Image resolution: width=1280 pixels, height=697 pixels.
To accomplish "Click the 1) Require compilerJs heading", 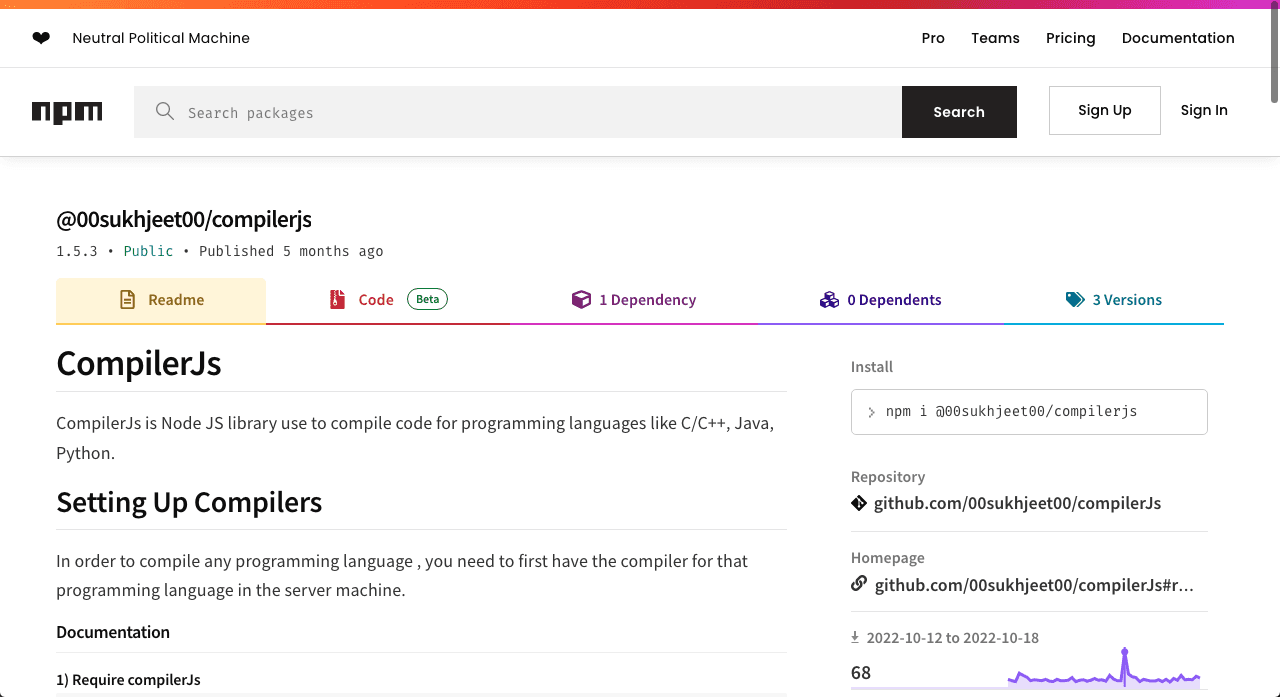I will pyautogui.click(x=128, y=680).
